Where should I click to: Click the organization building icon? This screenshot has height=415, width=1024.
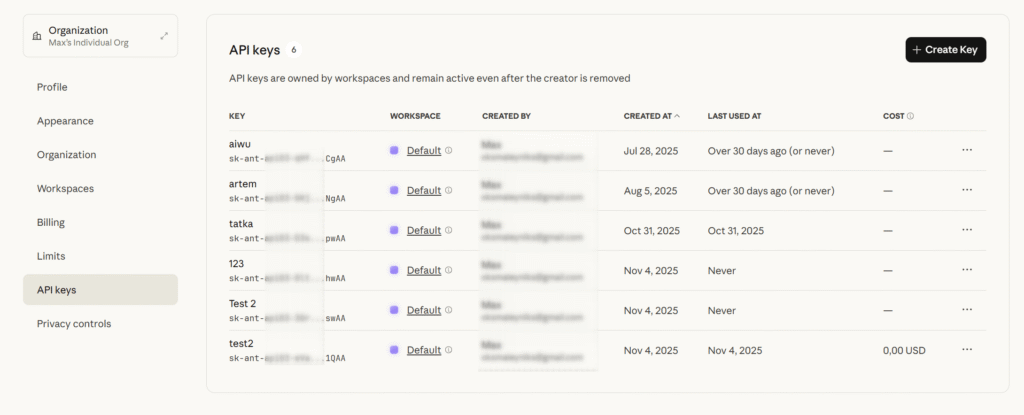[37, 36]
